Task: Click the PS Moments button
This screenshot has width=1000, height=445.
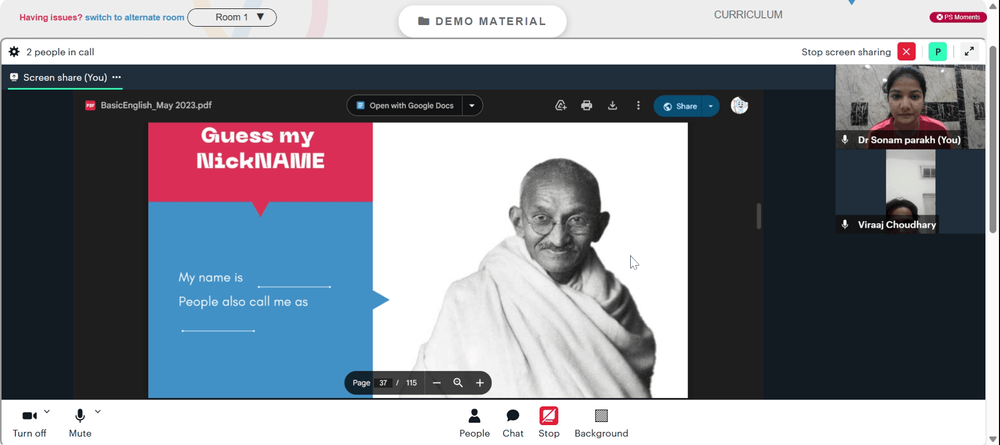Action: (958, 17)
